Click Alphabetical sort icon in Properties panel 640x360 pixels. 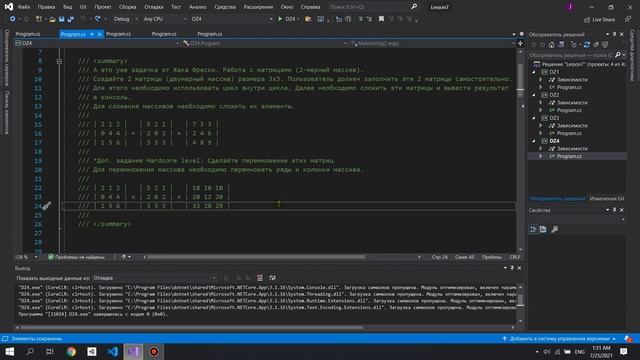[543, 229]
